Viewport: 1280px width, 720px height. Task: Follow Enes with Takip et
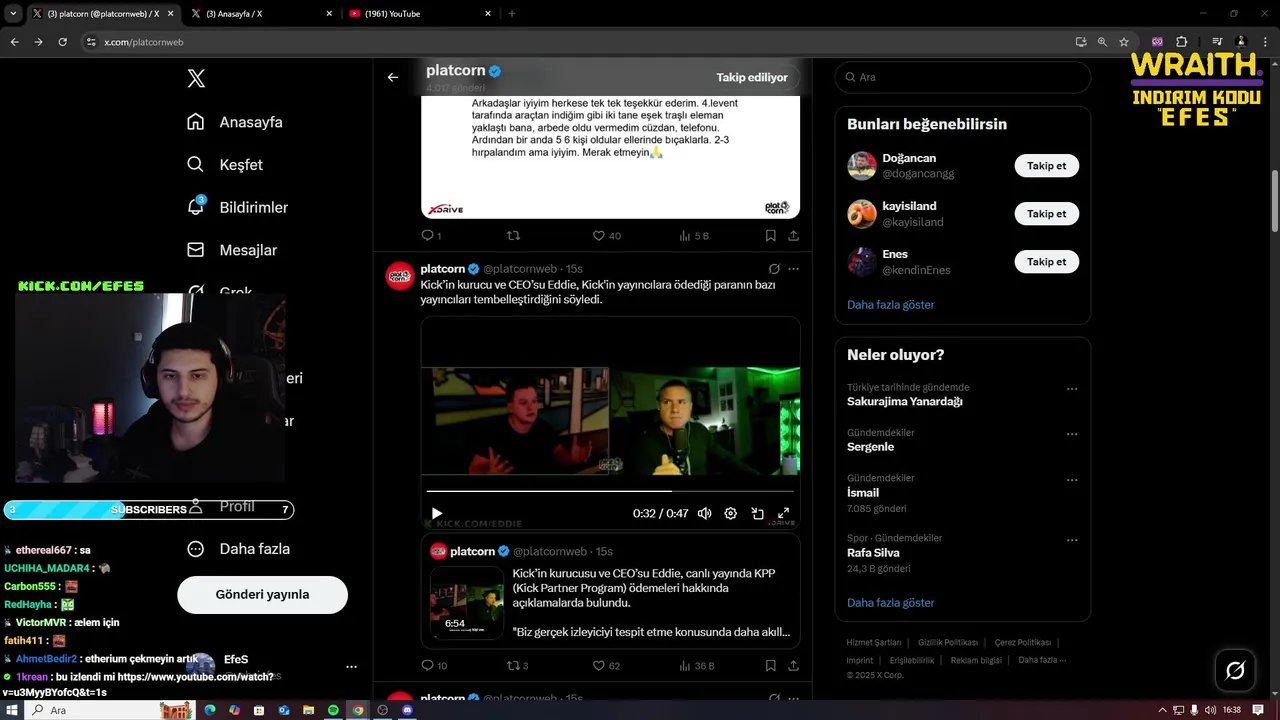tap(1046, 262)
